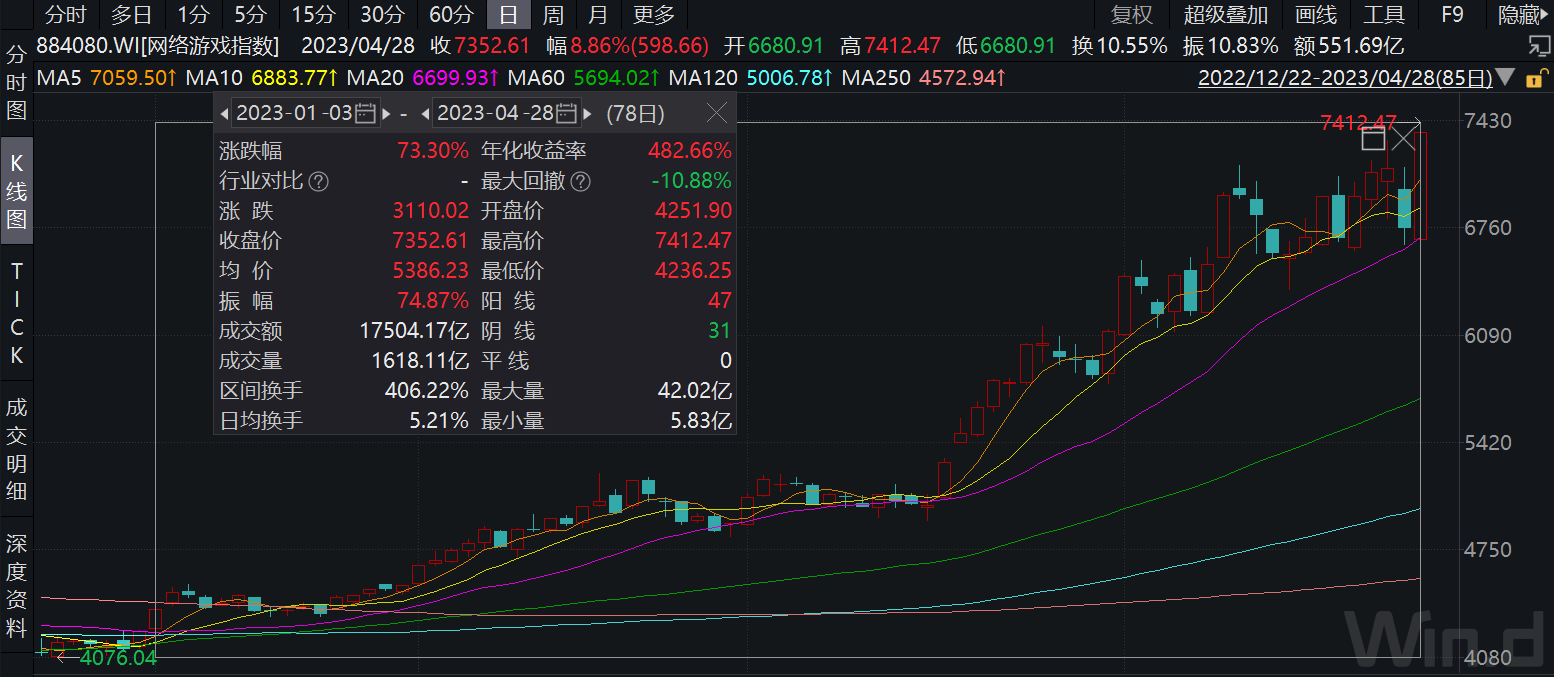1554x677 pixels.
Task: Switch to 月 monthly tab
Action: coord(598,14)
